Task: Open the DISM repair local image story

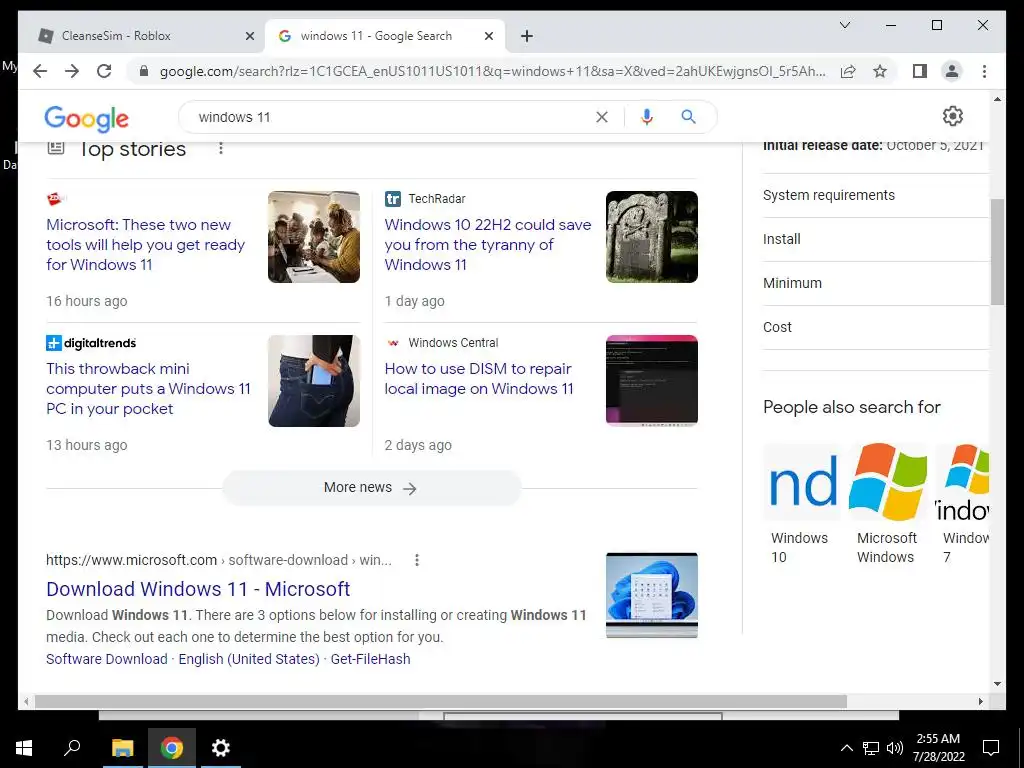Action: 479,379
